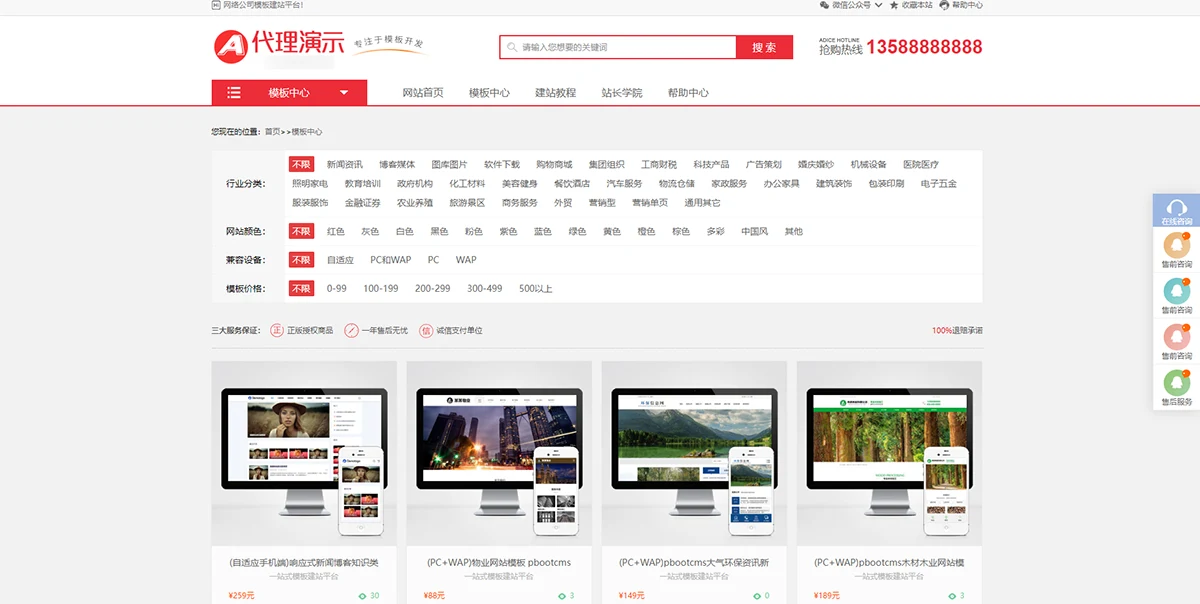Open the green QQ 售后服务 icon

(1177, 382)
